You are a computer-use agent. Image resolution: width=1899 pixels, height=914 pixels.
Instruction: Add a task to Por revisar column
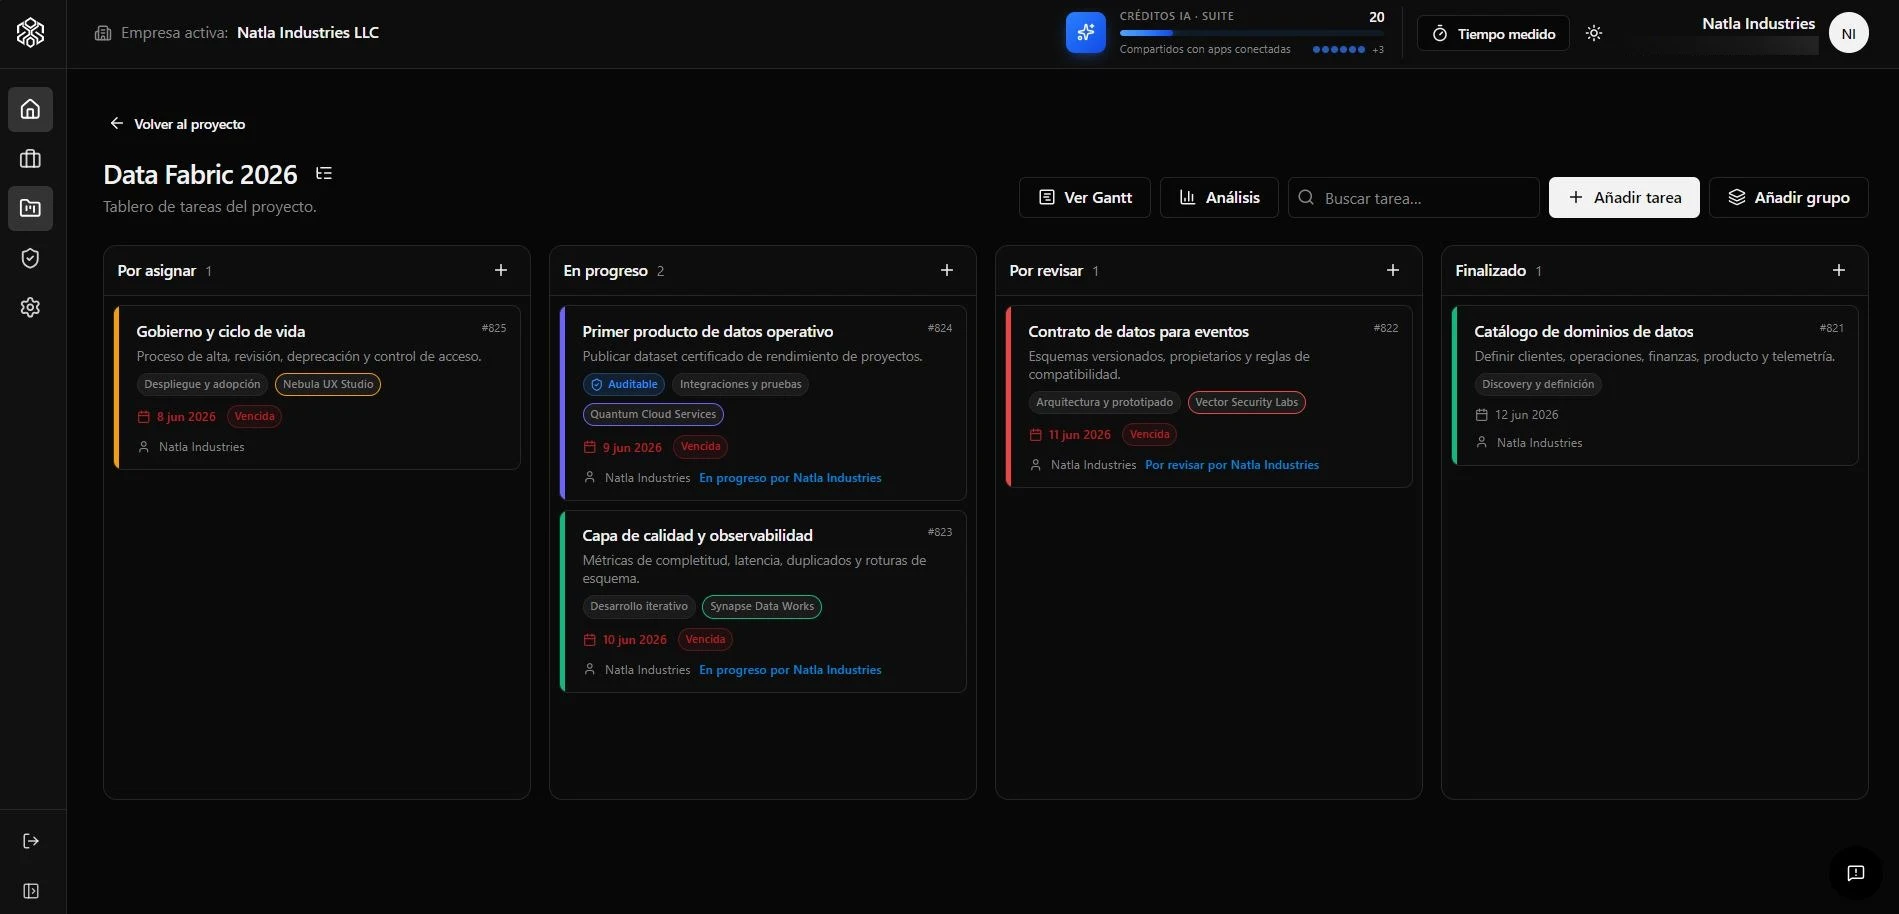1393,270
